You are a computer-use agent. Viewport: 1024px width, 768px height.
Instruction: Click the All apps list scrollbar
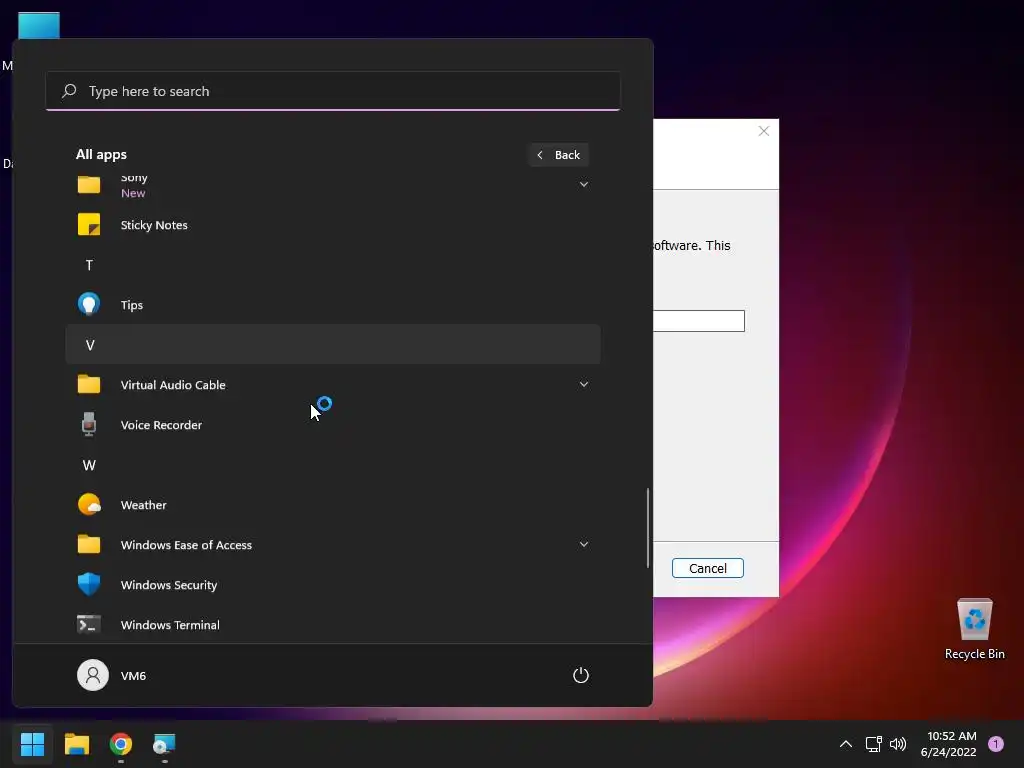tap(648, 528)
